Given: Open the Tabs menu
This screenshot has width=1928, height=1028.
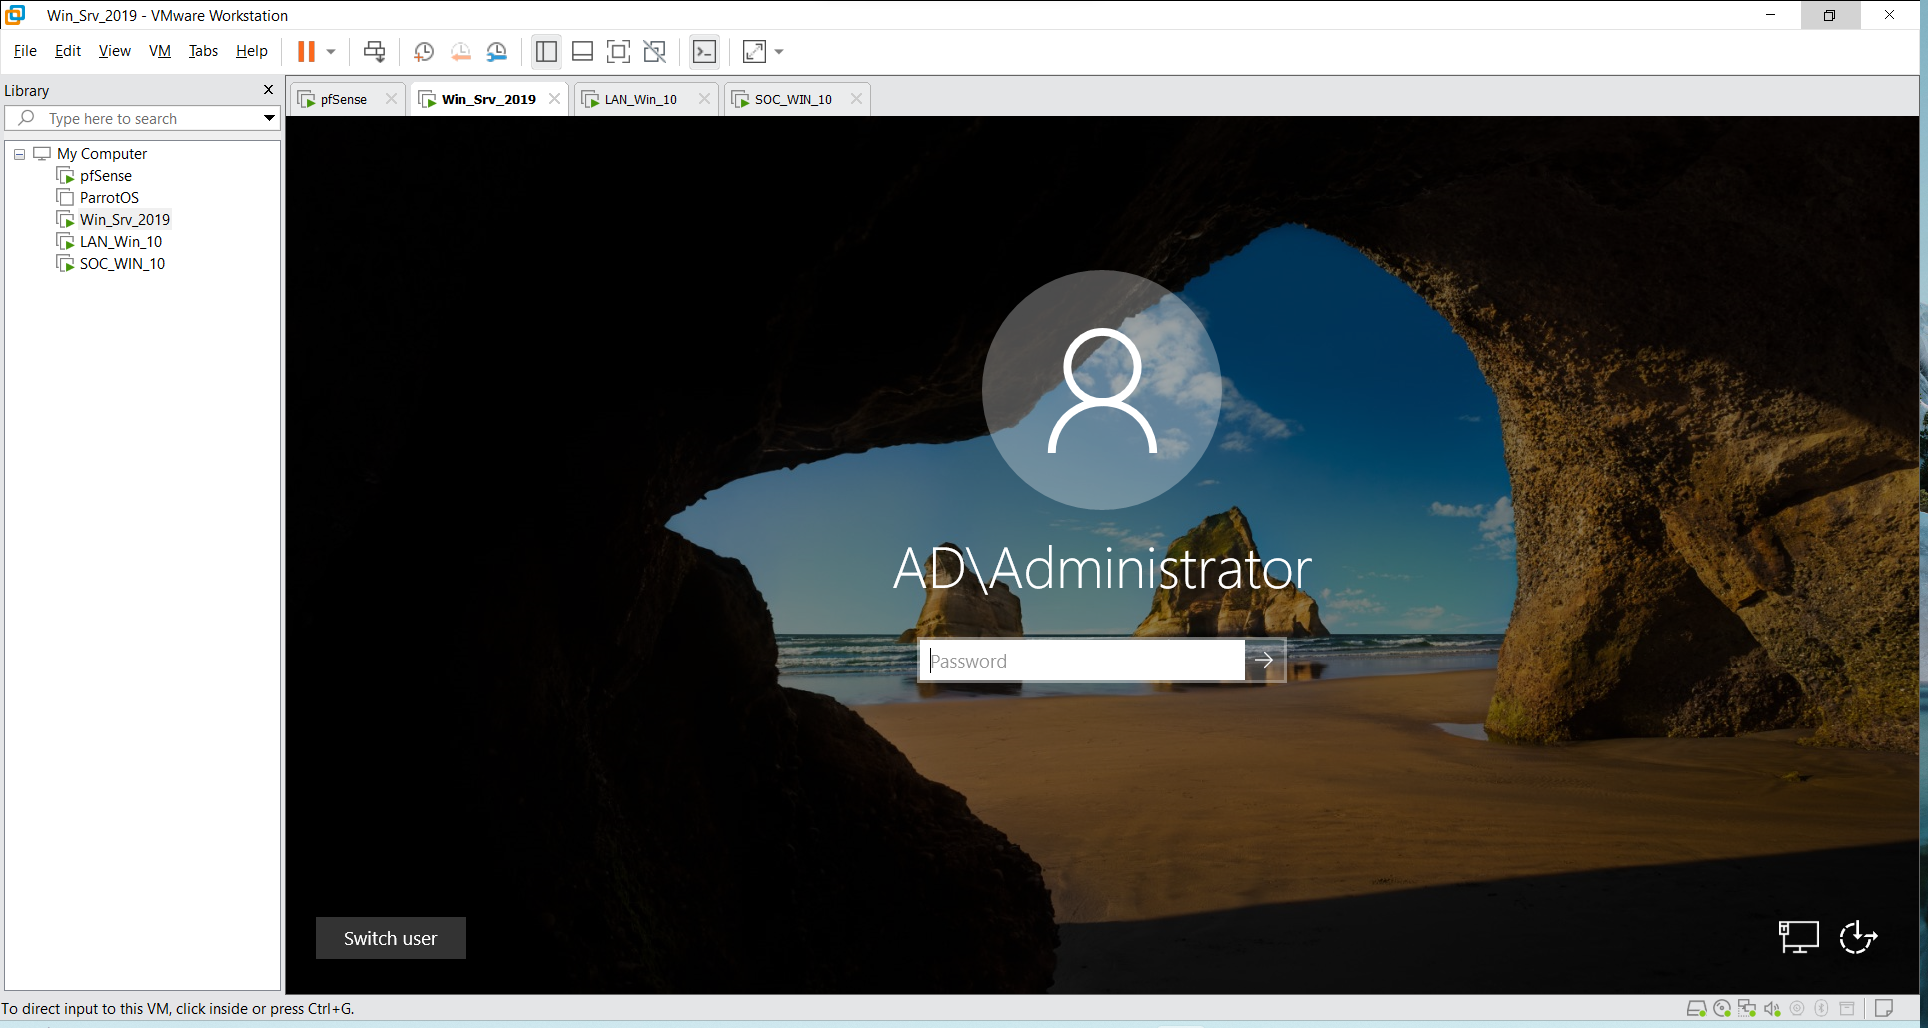Looking at the screenshot, I should (203, 51).
